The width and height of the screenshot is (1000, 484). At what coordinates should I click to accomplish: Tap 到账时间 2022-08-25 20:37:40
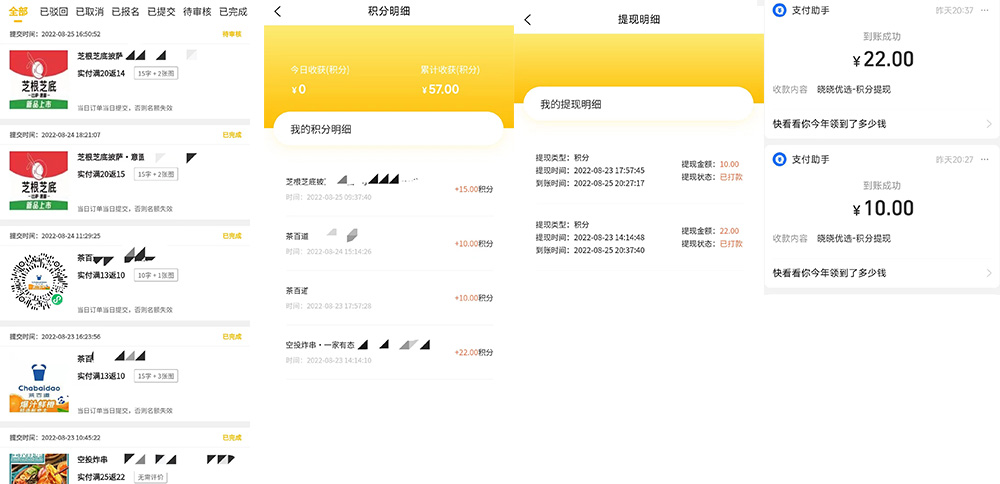click(x=590, y=250)
